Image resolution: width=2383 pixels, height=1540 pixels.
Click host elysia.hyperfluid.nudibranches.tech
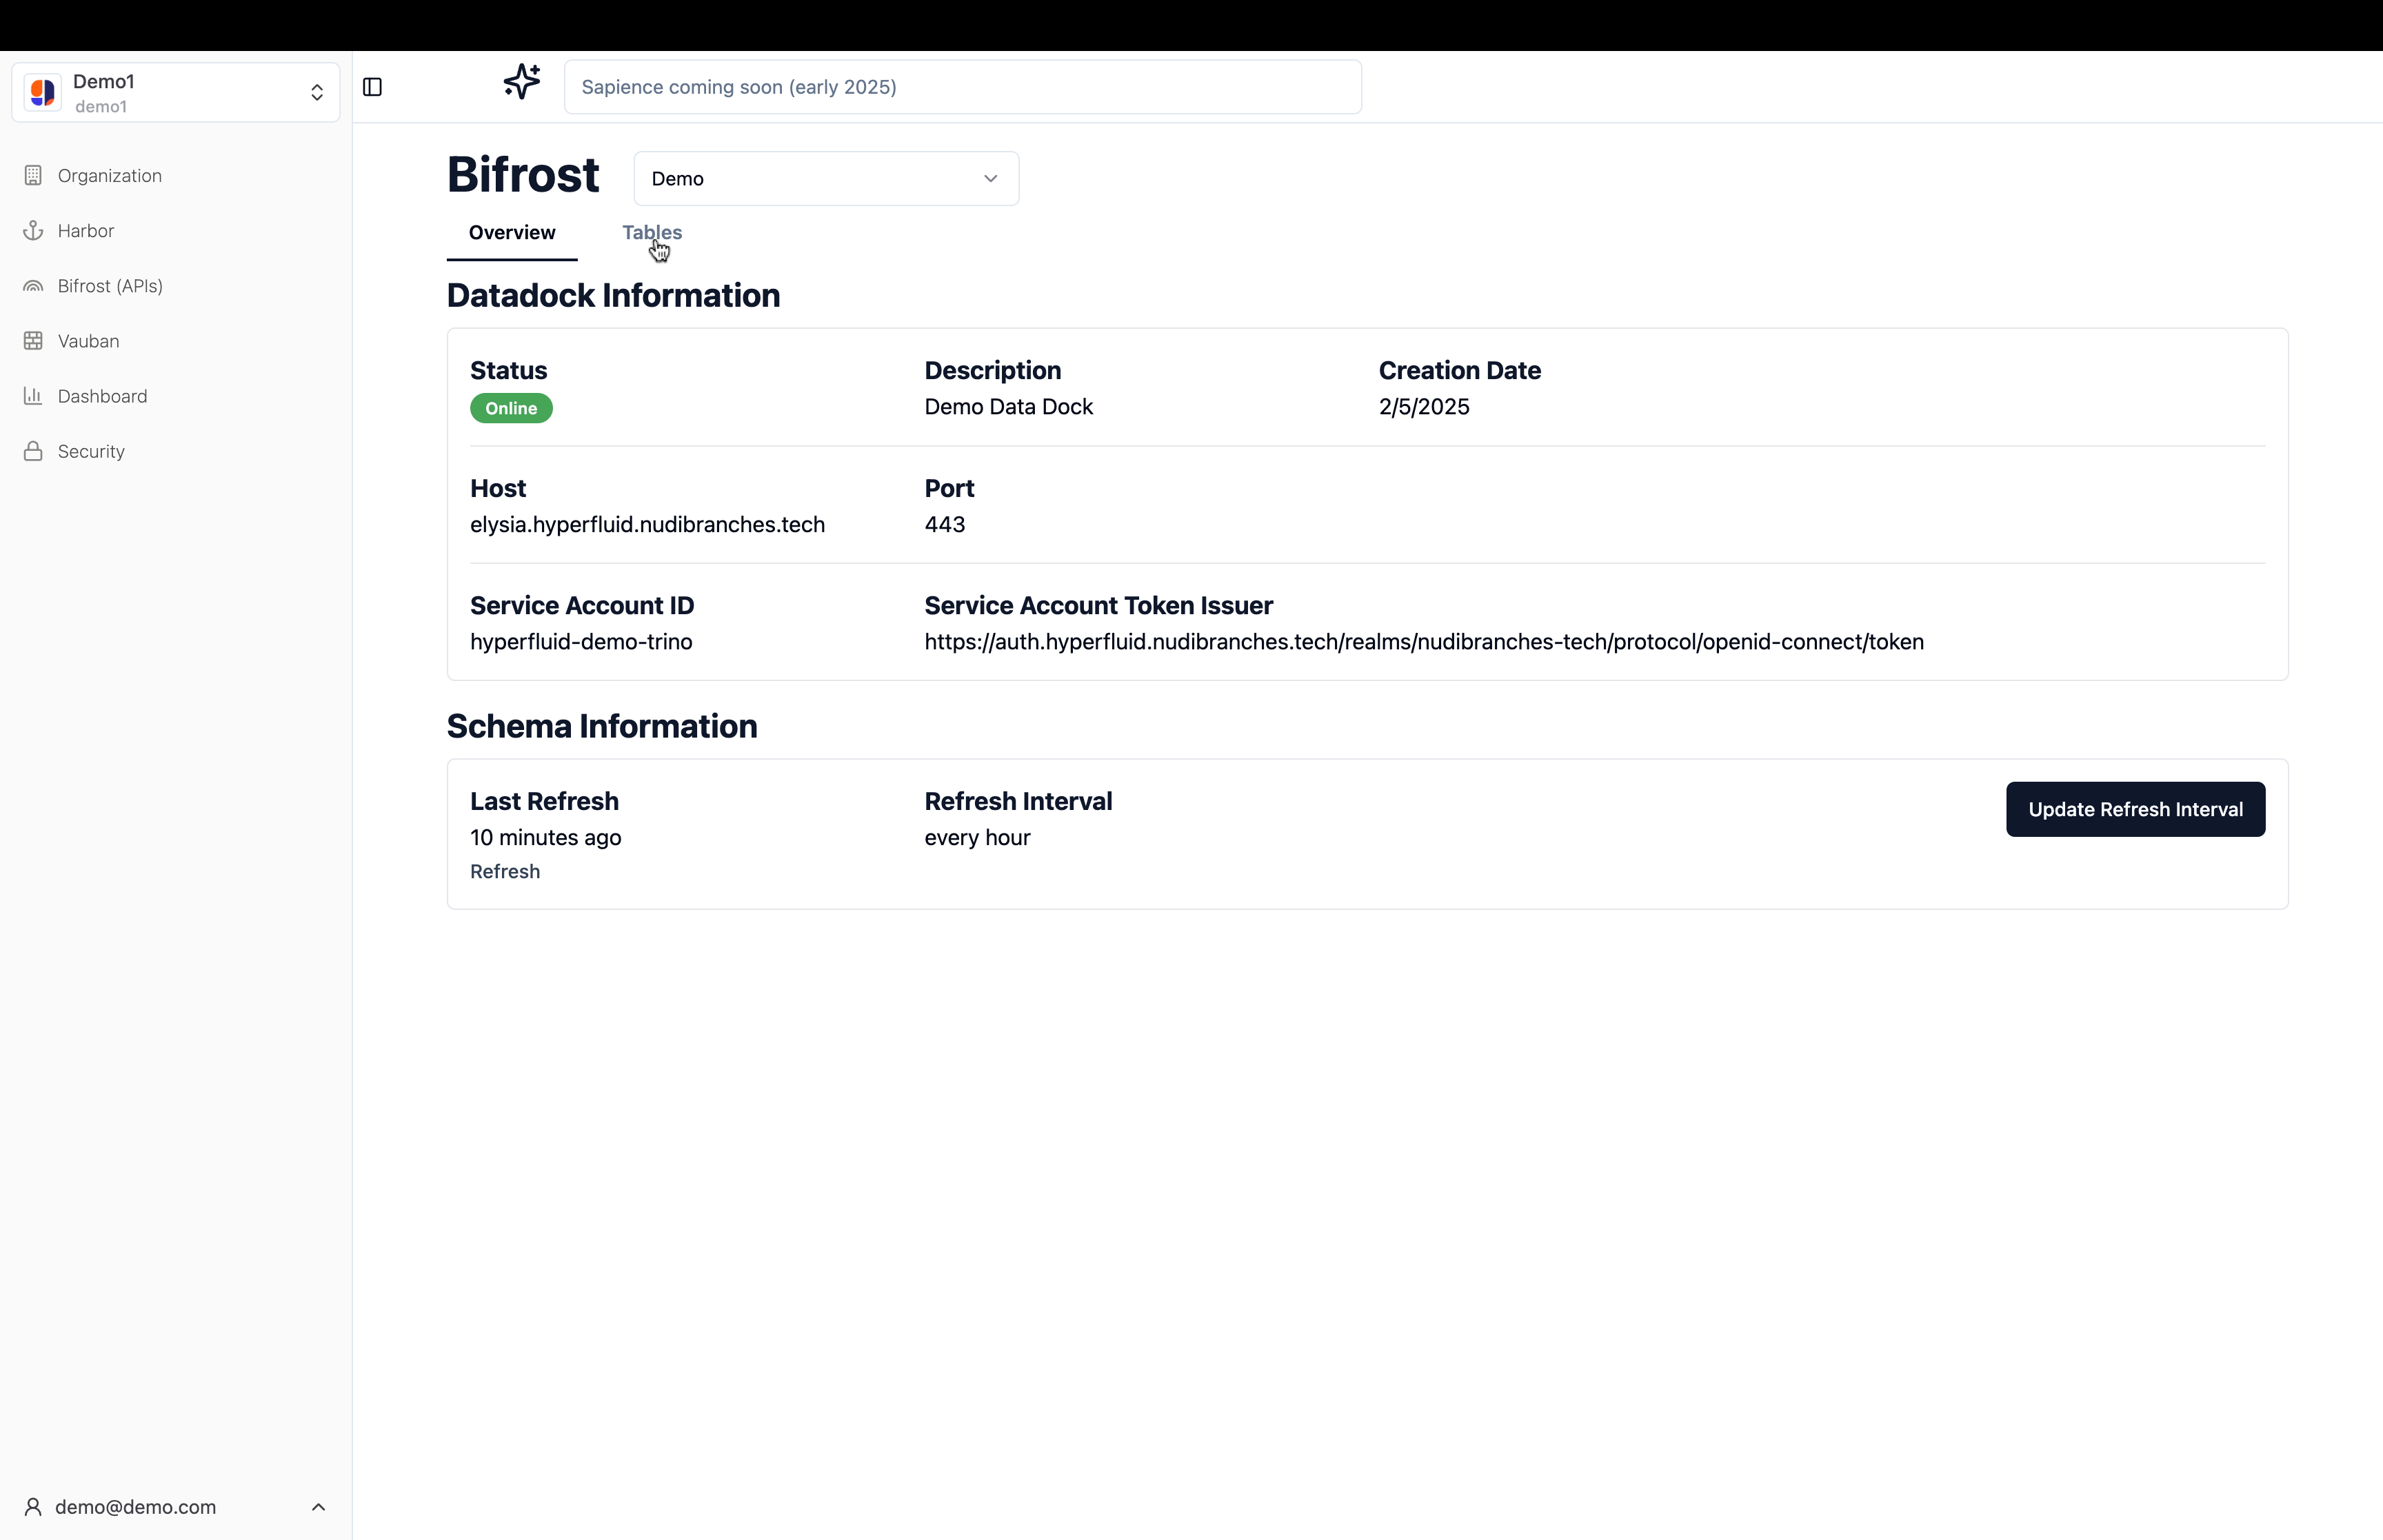(647, 525)
